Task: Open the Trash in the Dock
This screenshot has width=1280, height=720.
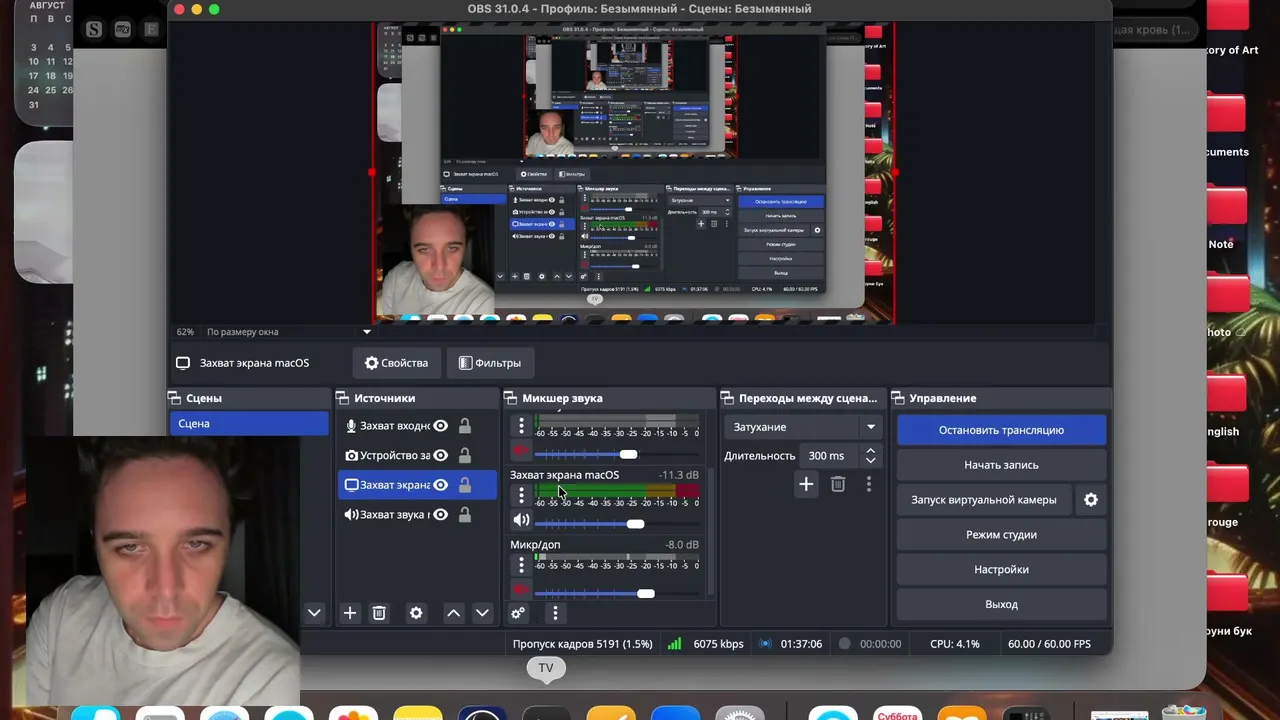Action: point(1184,714)
